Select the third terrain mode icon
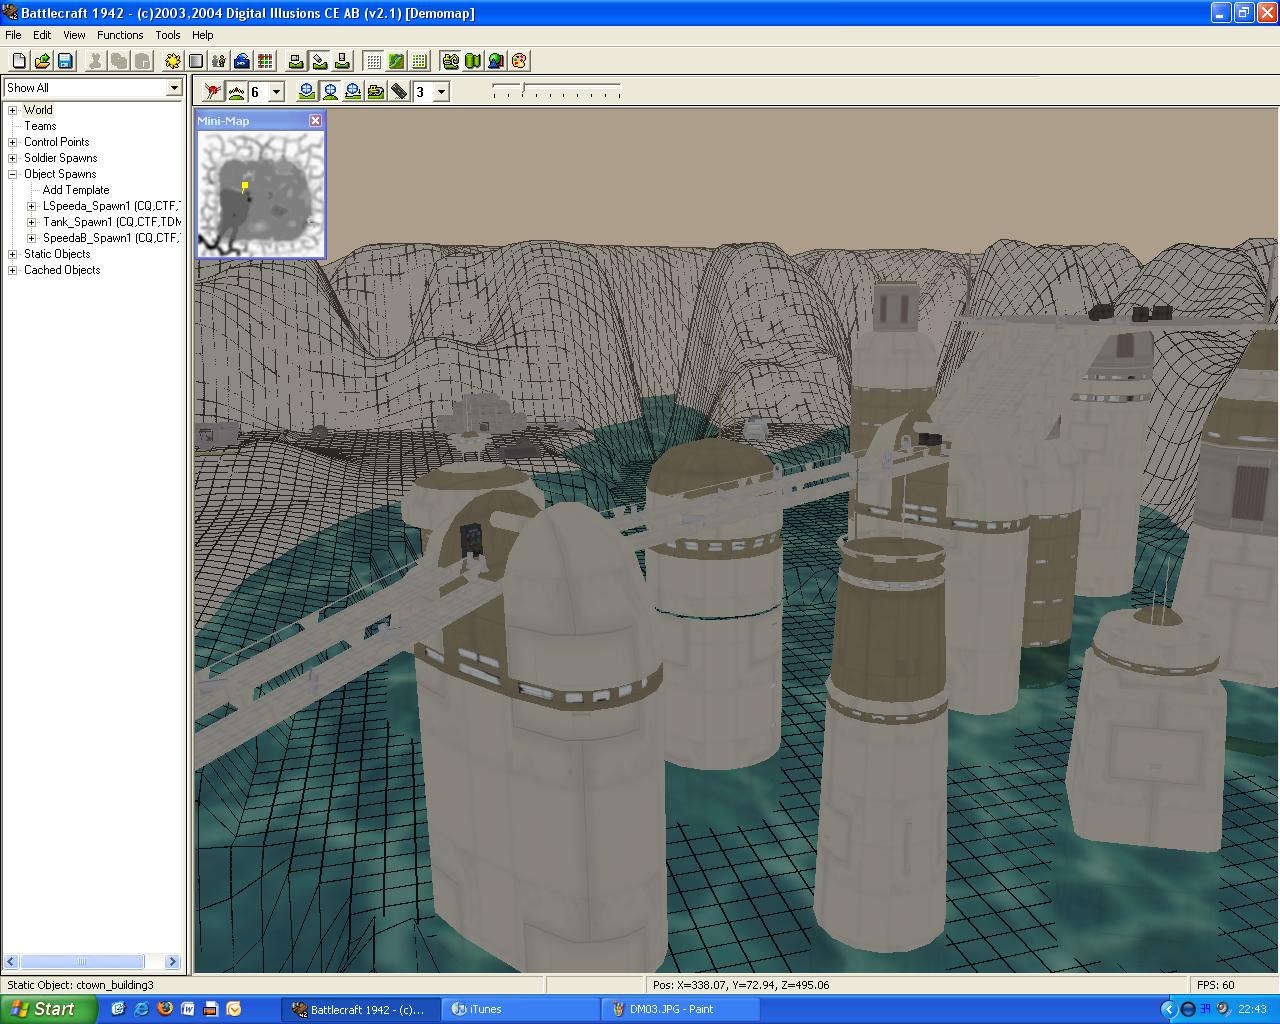 coord(342,61)
